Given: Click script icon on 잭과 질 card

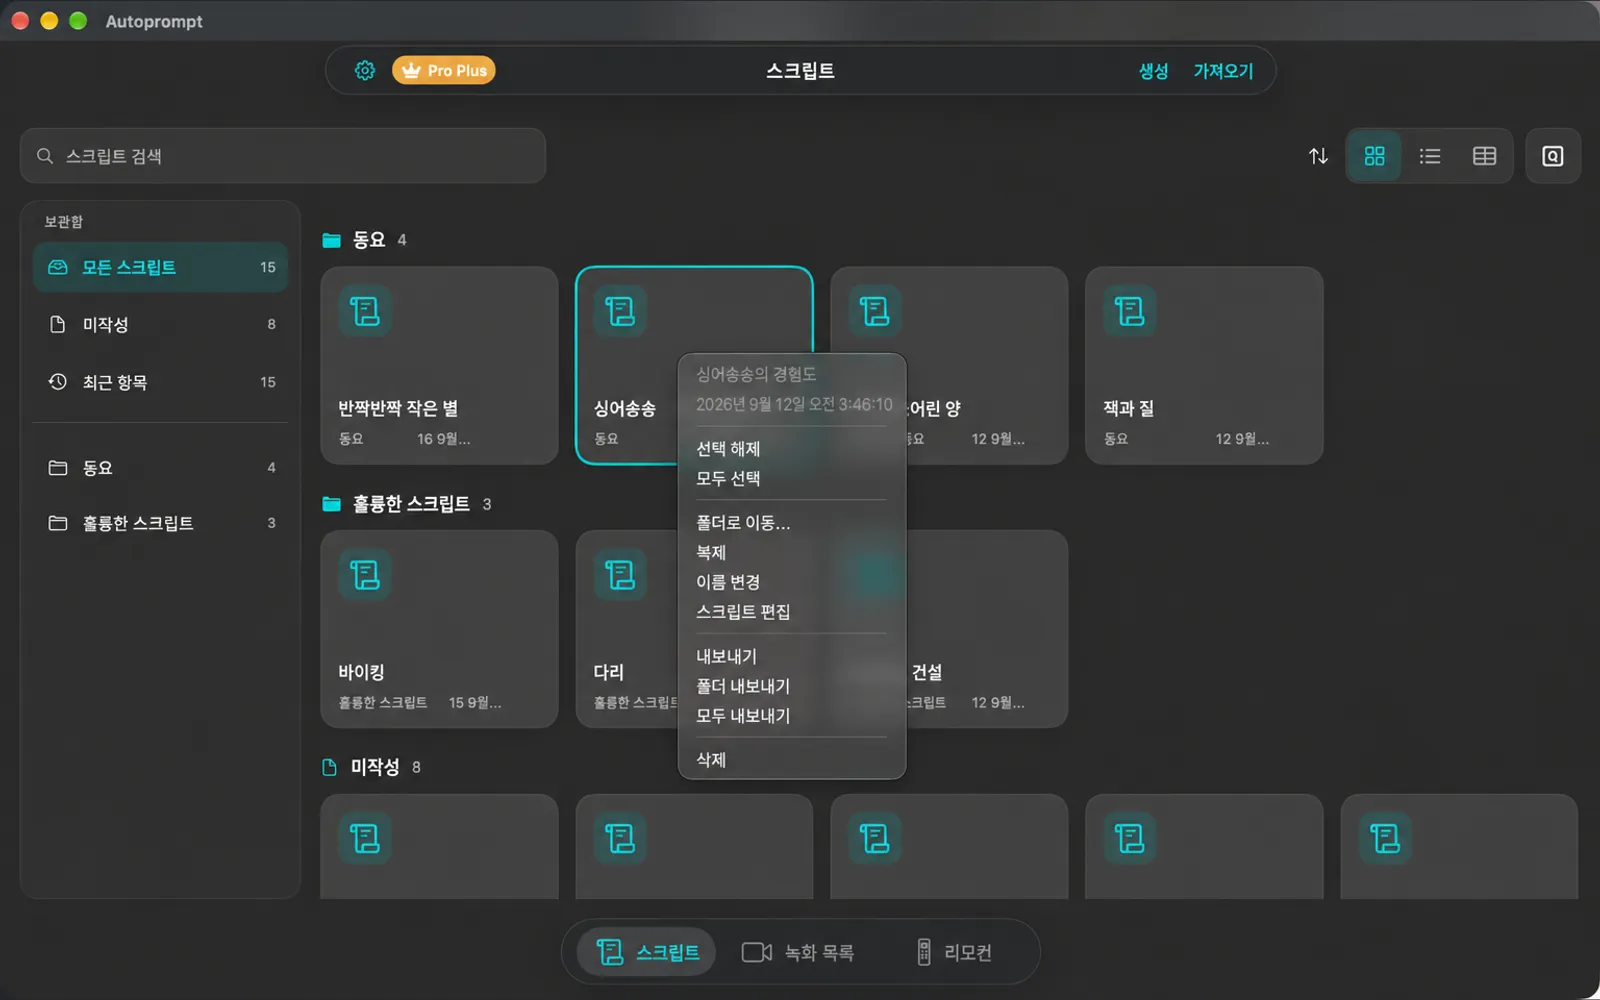Looking at the screenshot, I should (1130, 311).
